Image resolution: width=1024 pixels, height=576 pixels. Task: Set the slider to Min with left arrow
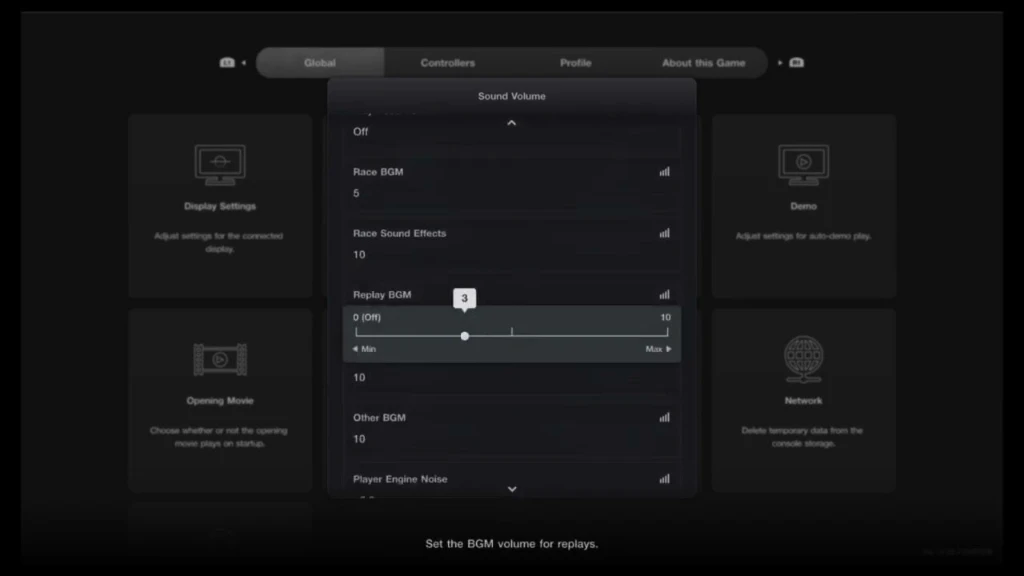(364, 349)
